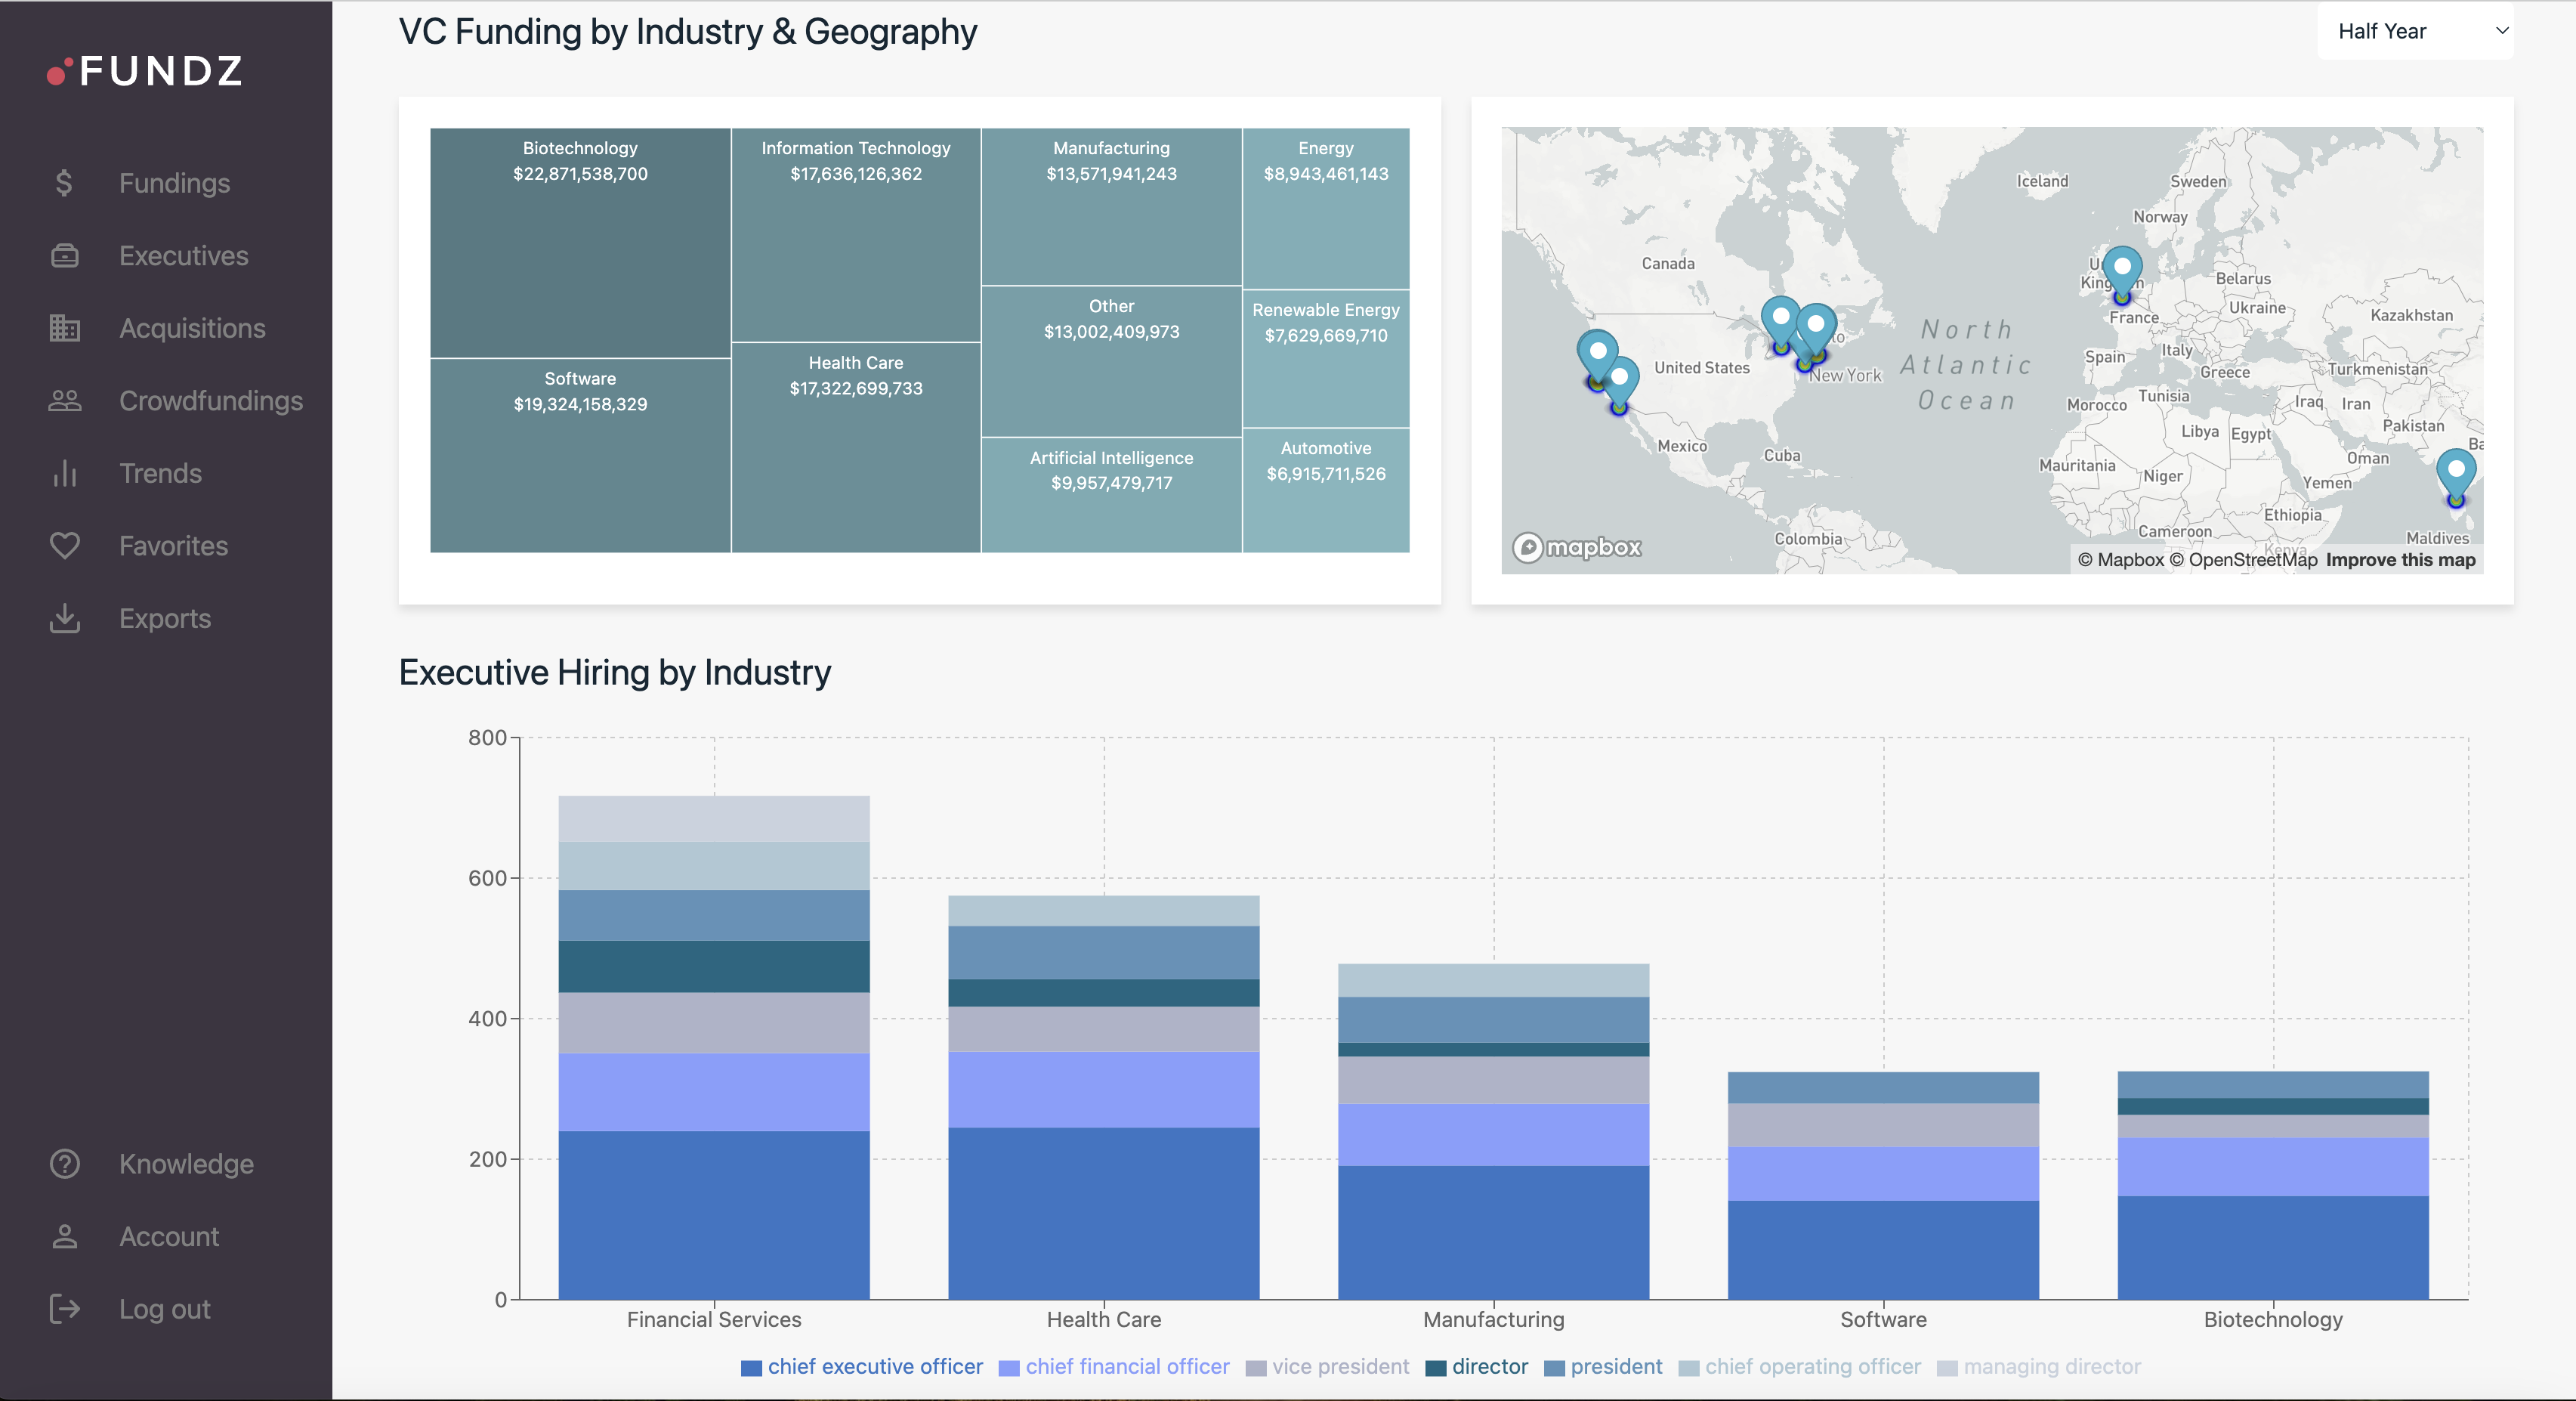The height and width of the screenshot is (1401, 2576).
Task: Click the FUNDZ logo
Action: pyautogui.click(x=144, y=71)
